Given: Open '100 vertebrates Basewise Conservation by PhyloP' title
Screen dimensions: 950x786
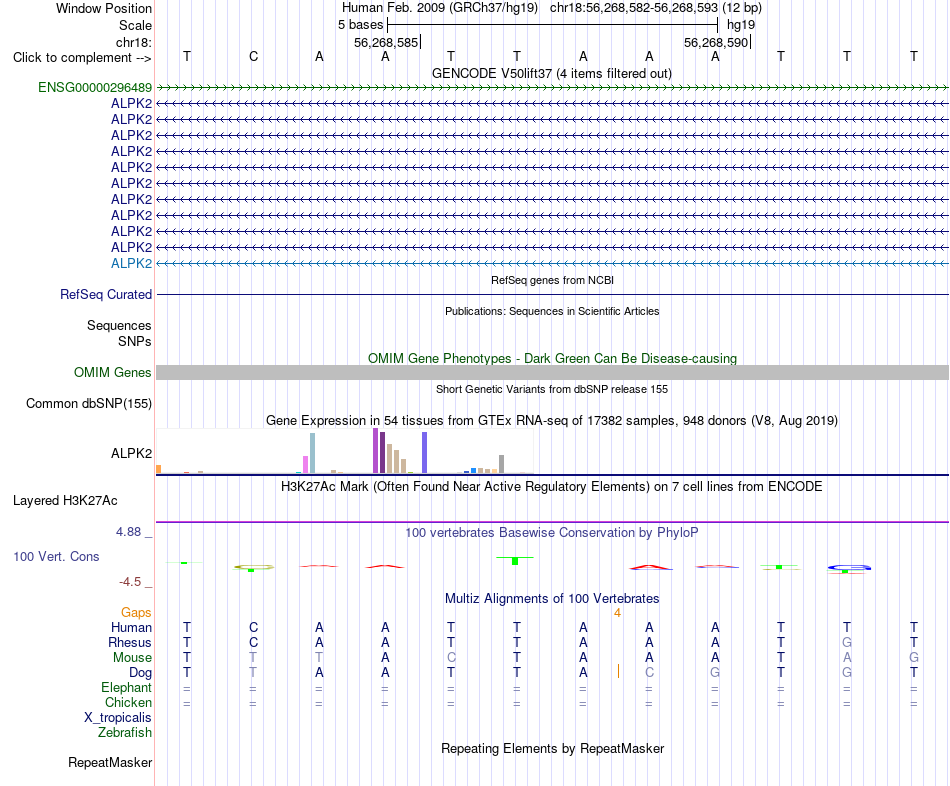Looking at the screenshot, I should click(552, 533).
